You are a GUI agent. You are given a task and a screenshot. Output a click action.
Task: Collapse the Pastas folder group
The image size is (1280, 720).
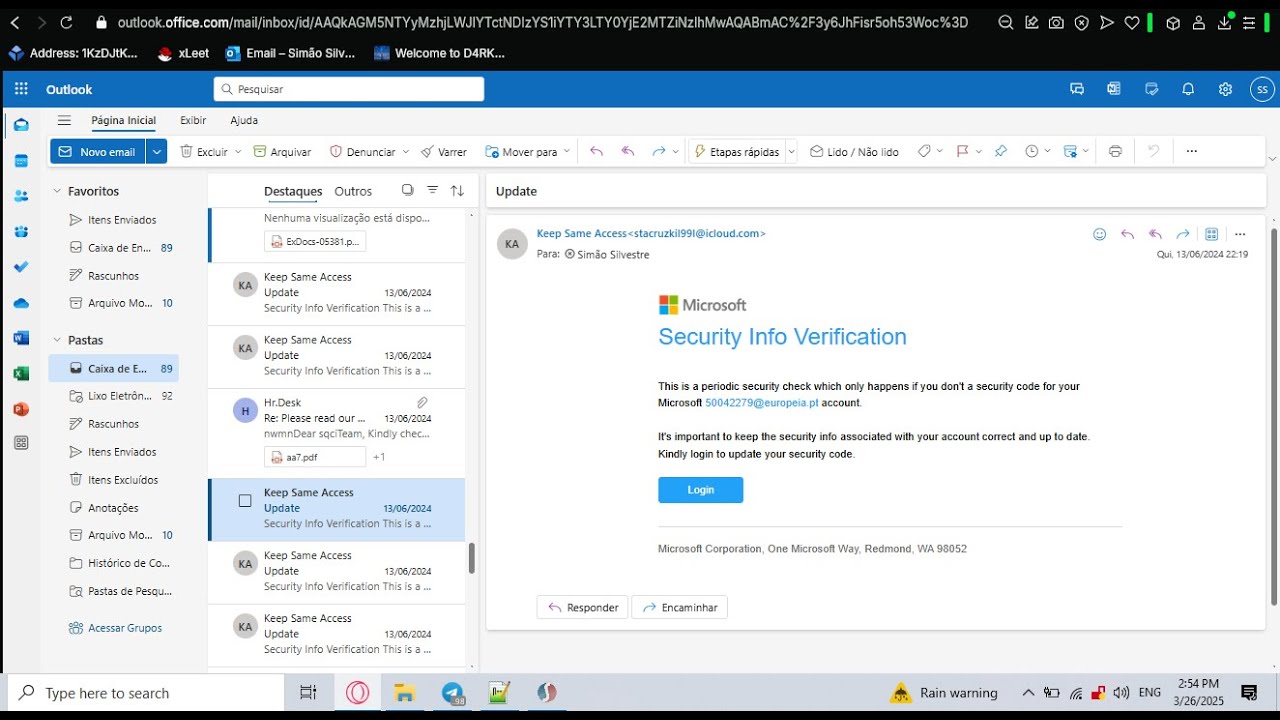point(57,340)
